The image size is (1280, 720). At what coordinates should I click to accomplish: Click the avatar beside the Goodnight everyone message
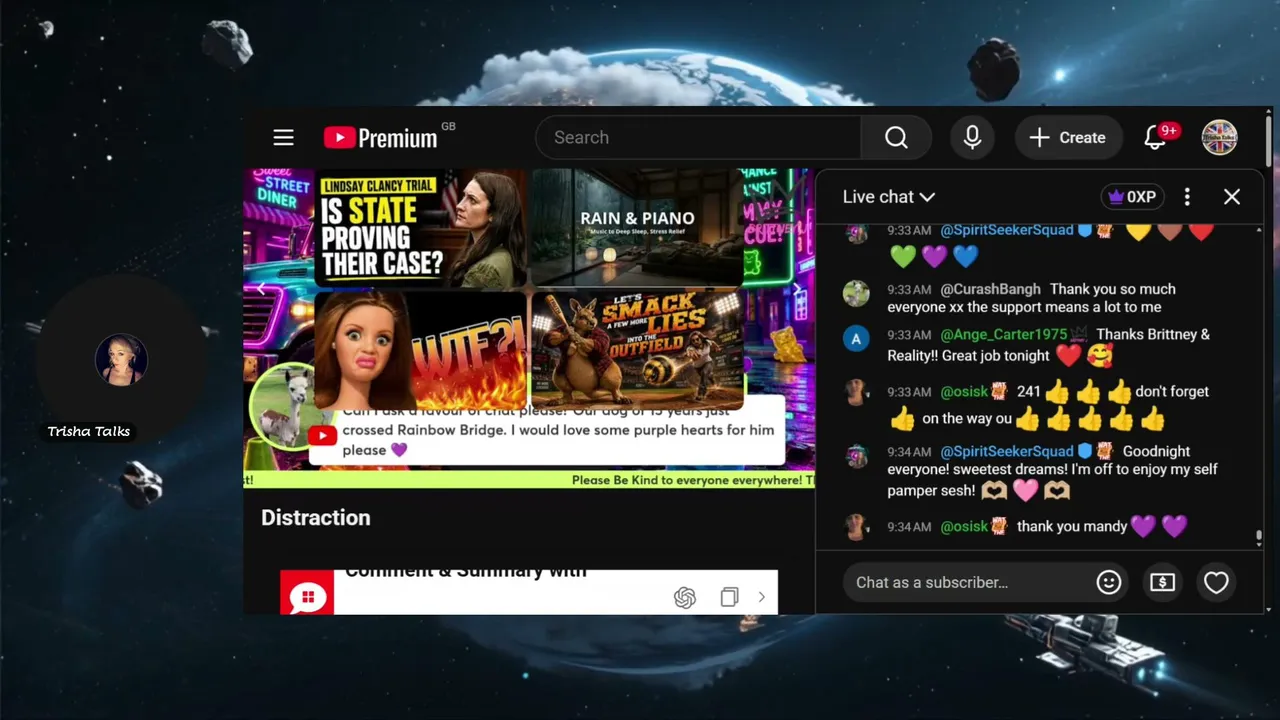pyautogui.click(x=856, y=455)
